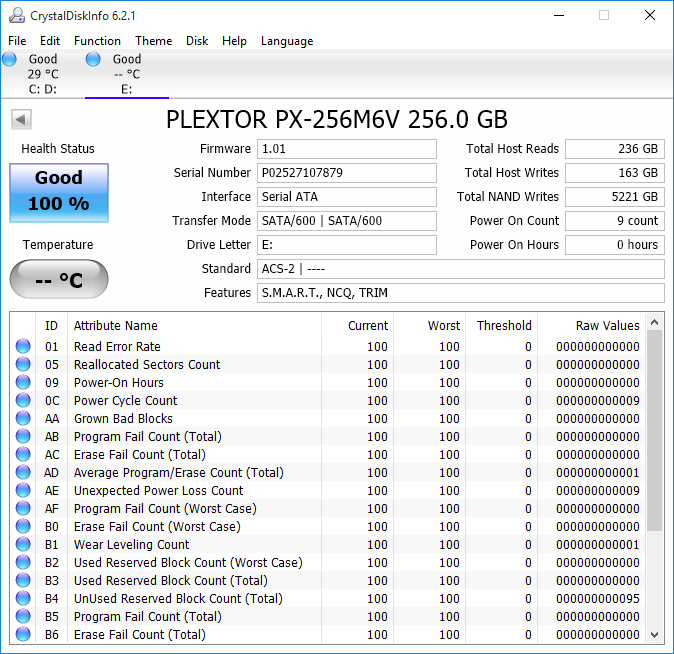
Task: Open the Function menu
Action: click(x=97, y=41)
